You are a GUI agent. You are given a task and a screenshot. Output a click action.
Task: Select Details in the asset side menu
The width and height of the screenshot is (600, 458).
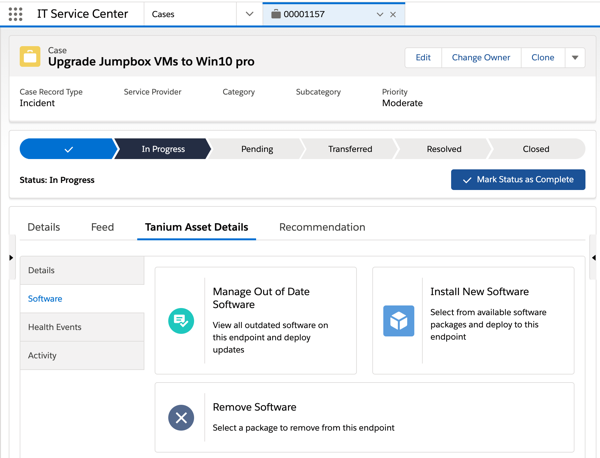point(82,270)
